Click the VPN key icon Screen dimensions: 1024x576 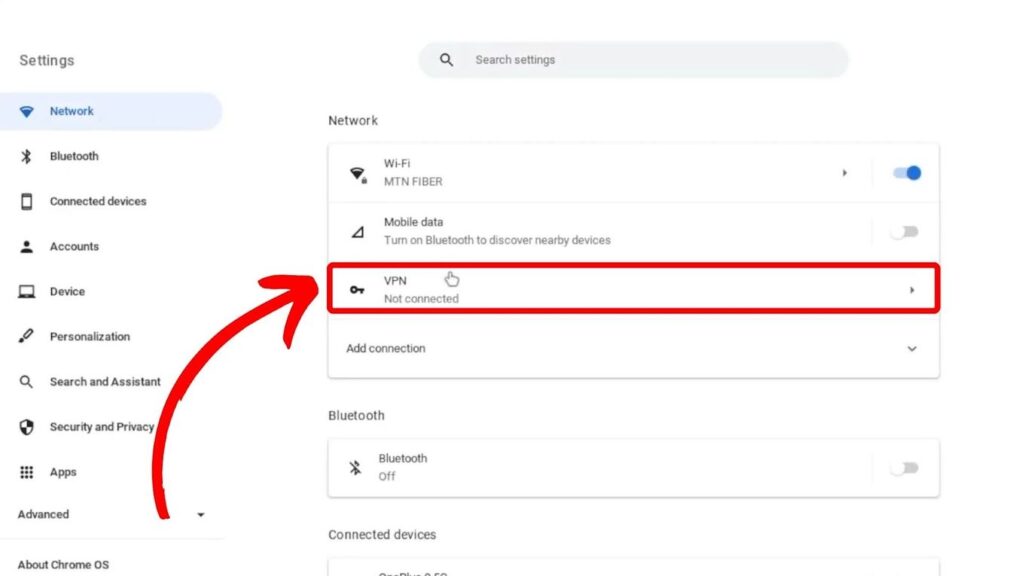click(x=357, y=289)
